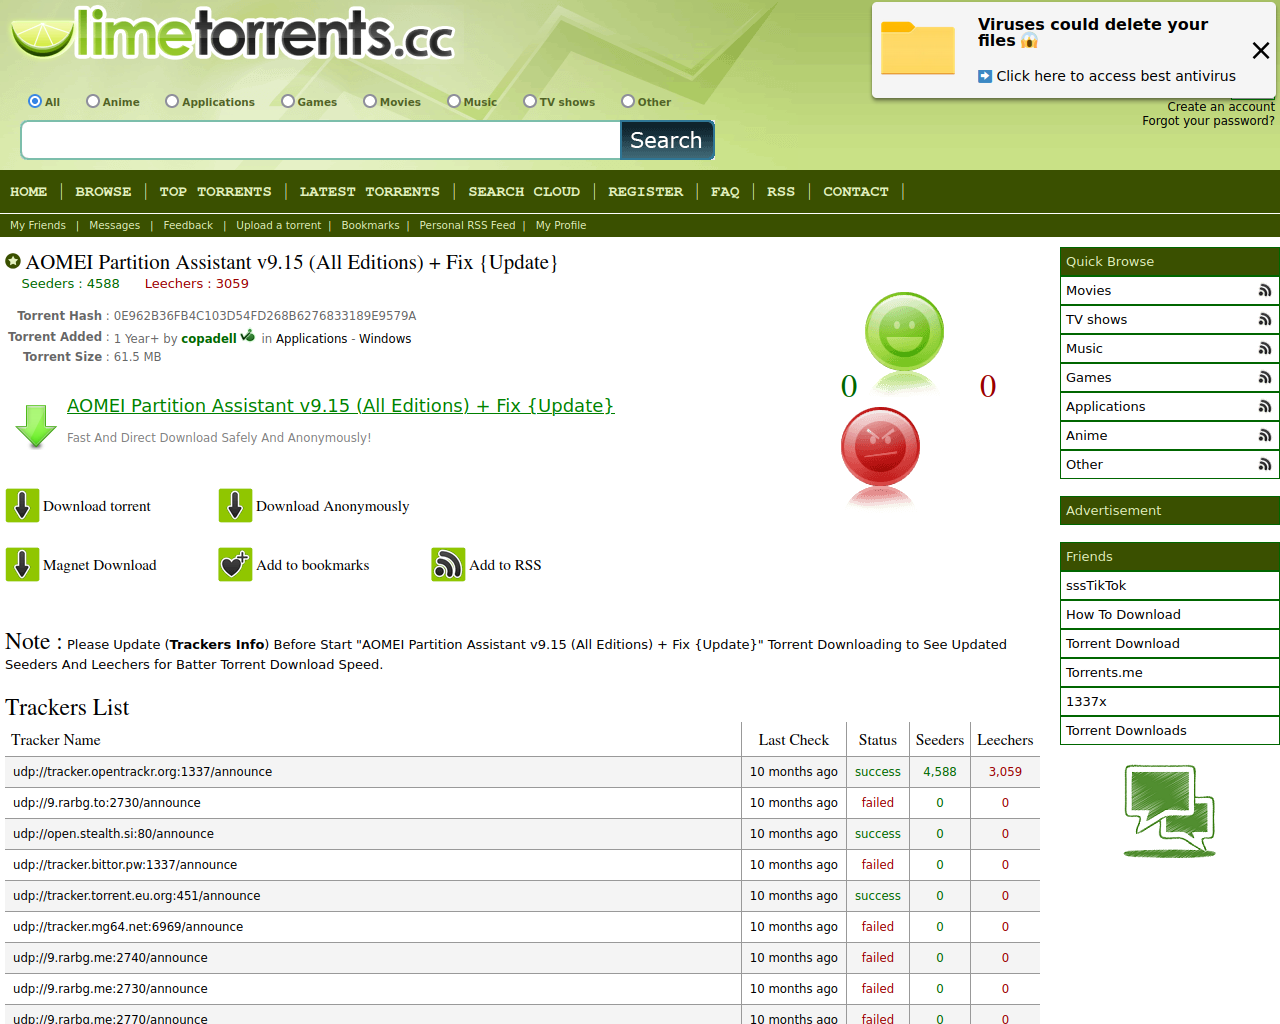Screen dimensions: 1280x1024
Task: Select the TV shows search category radio
Action: pyautogui.click(x=530, y=101)
